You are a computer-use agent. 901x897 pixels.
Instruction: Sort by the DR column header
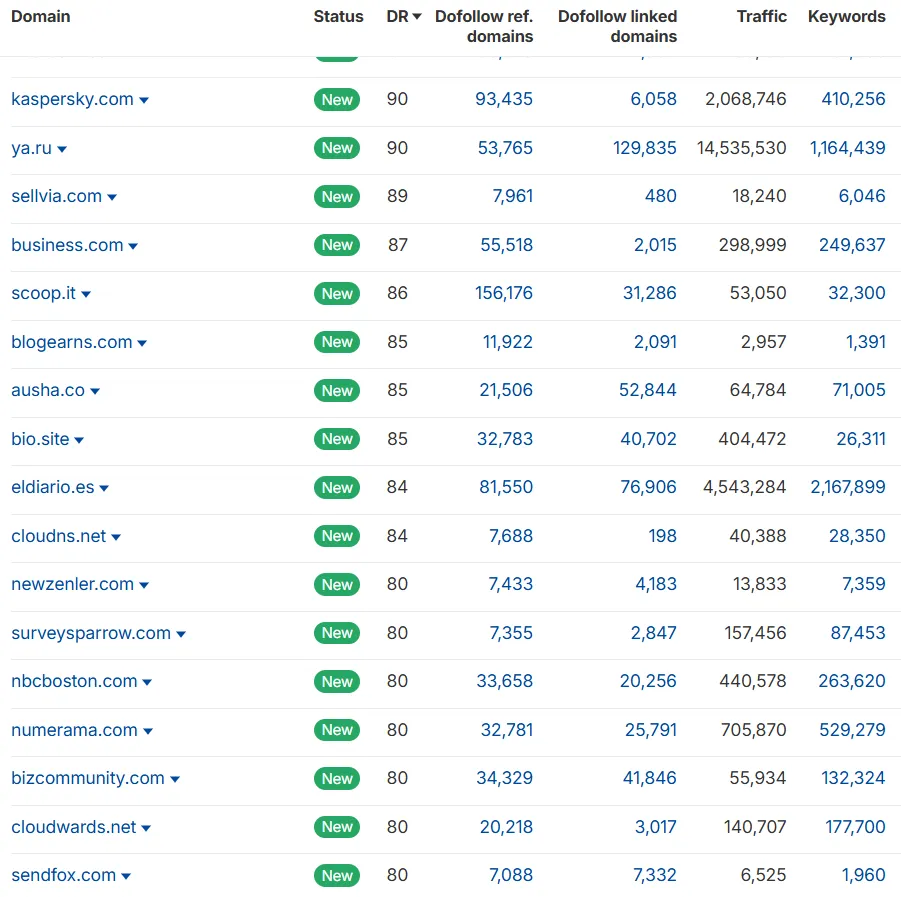403,17
